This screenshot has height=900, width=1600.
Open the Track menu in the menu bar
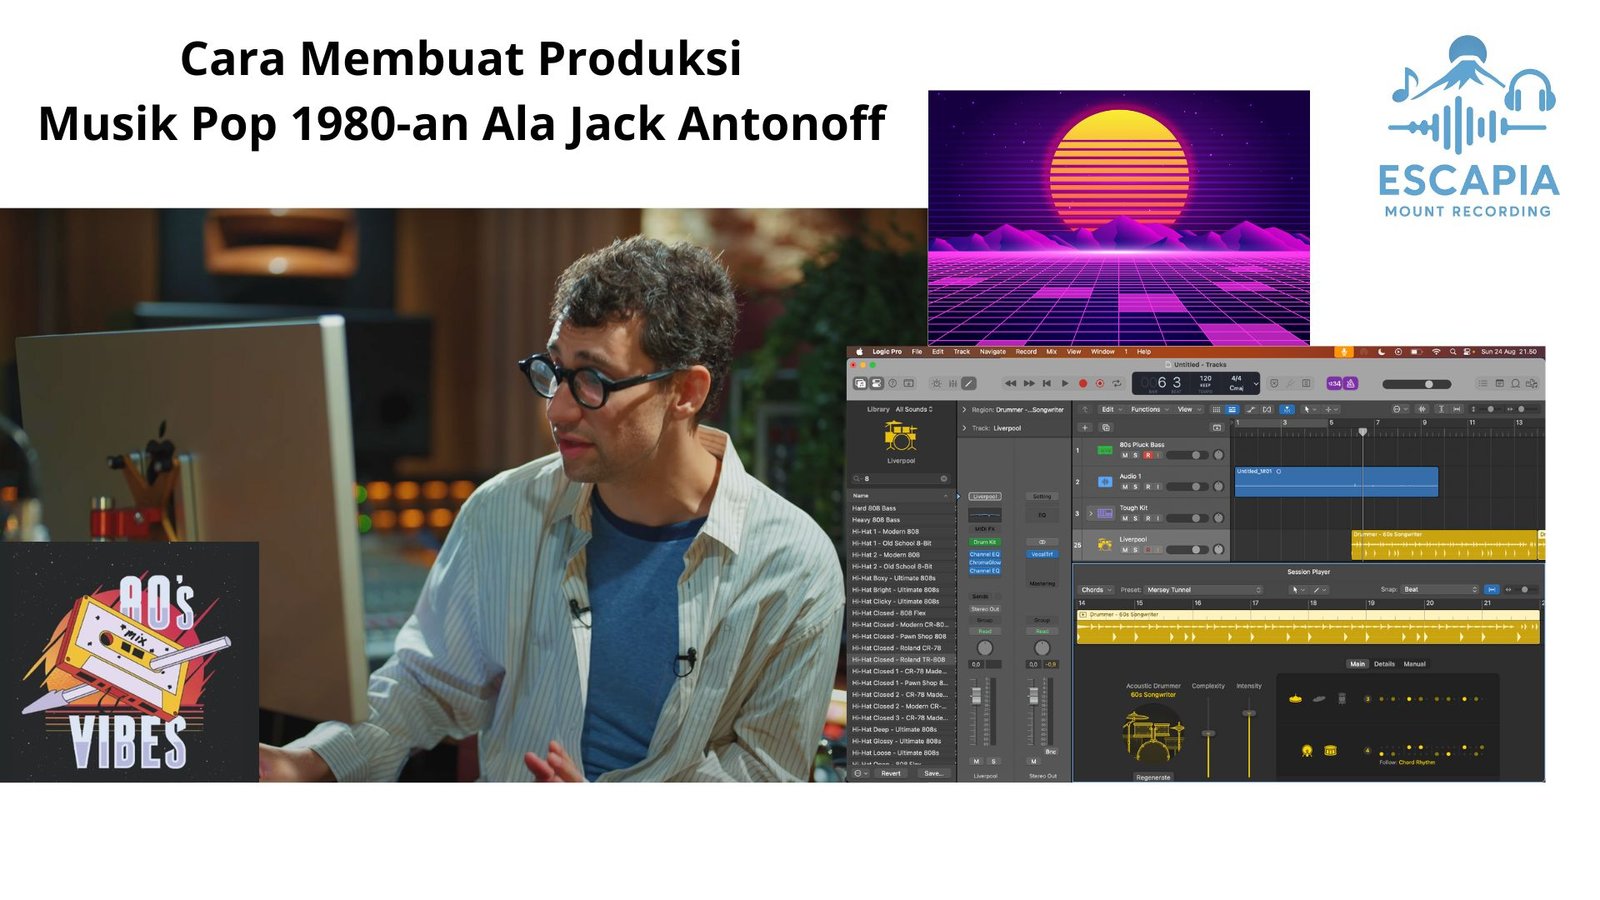(x=961, y=352)
